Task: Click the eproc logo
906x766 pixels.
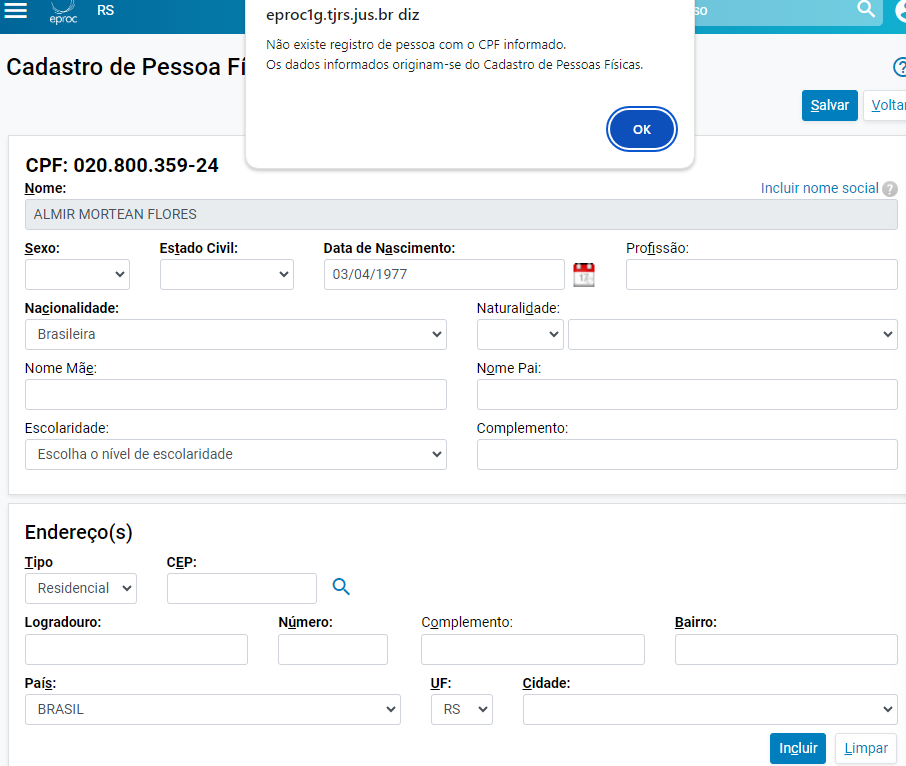Action: tap(62, 12)
